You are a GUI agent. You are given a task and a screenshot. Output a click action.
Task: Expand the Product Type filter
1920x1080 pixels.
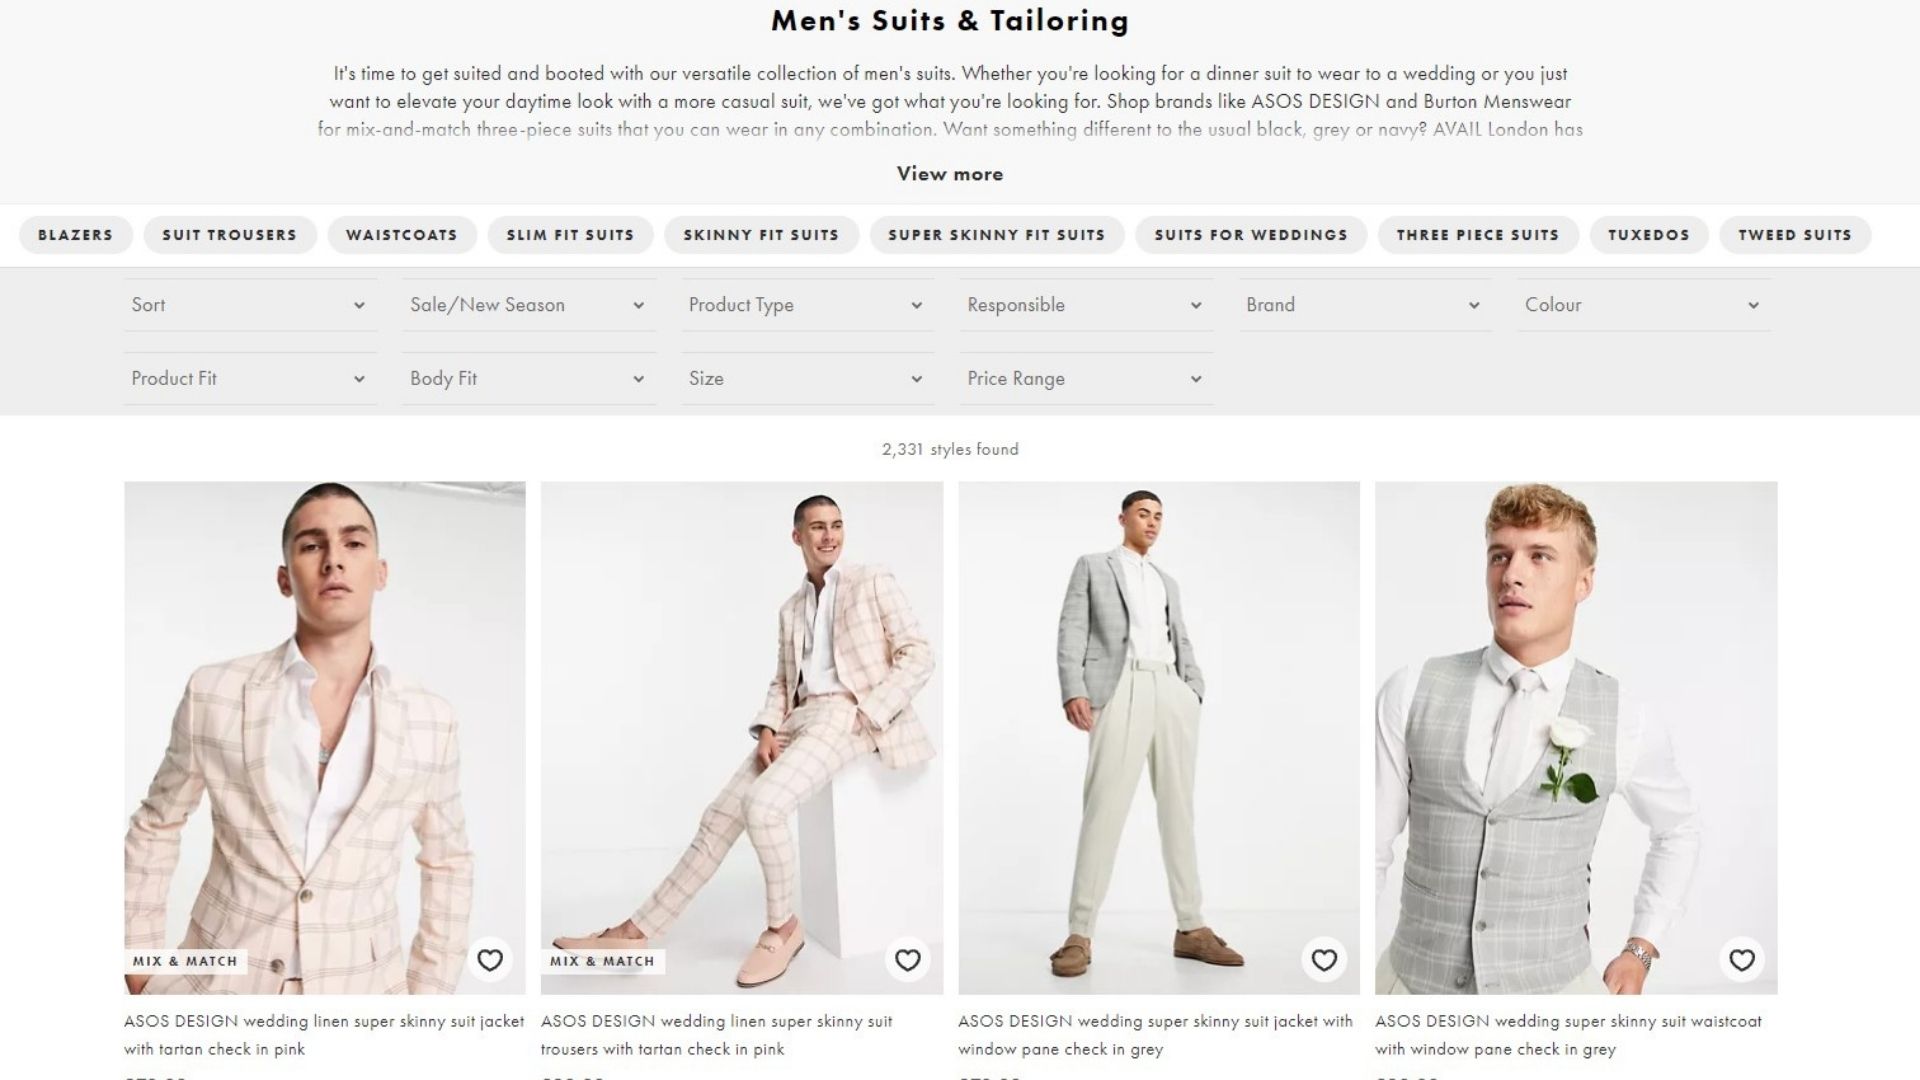click(806, 305)
